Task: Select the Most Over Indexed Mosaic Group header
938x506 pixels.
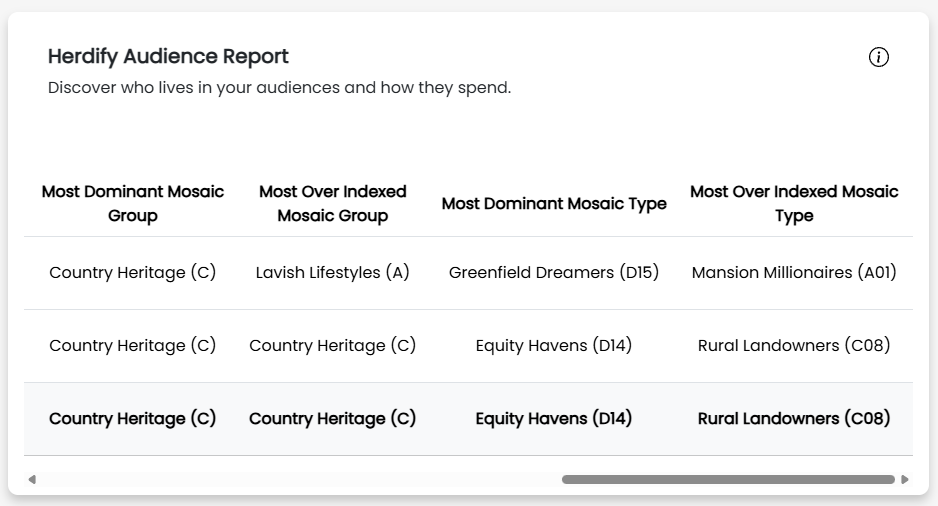Action: pos(332,203)
